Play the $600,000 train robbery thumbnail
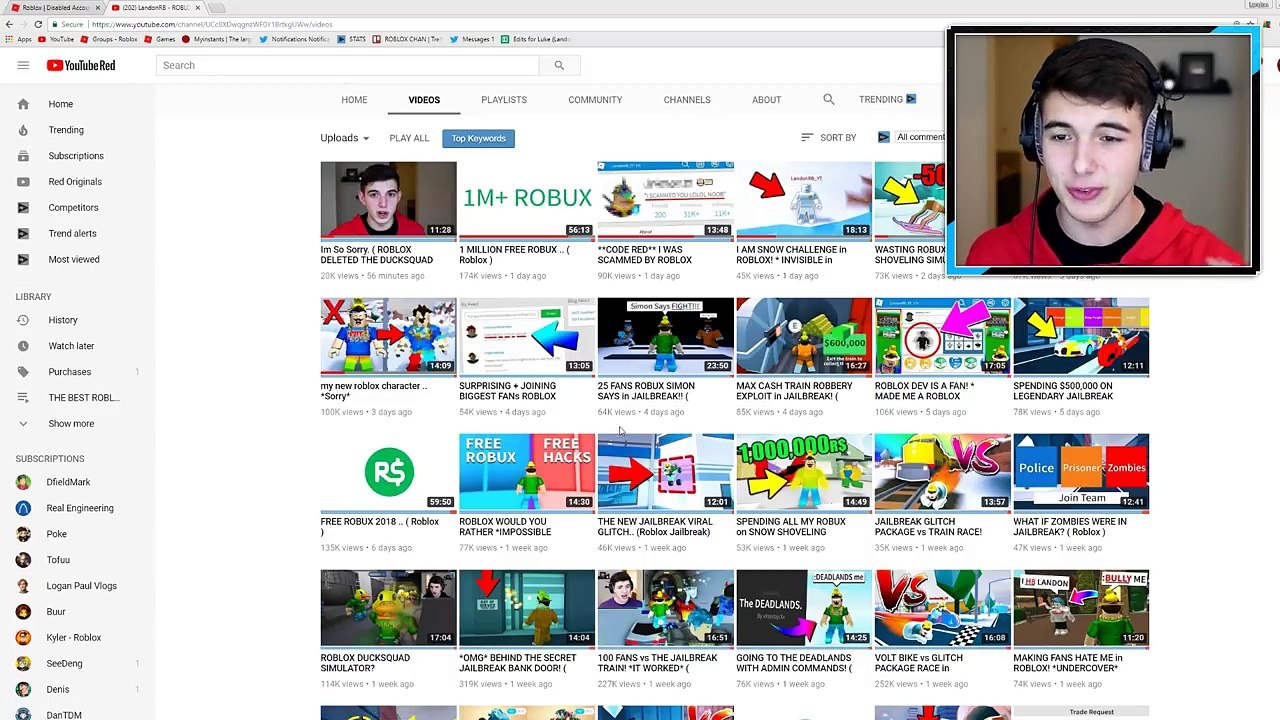 coord(804,336)
